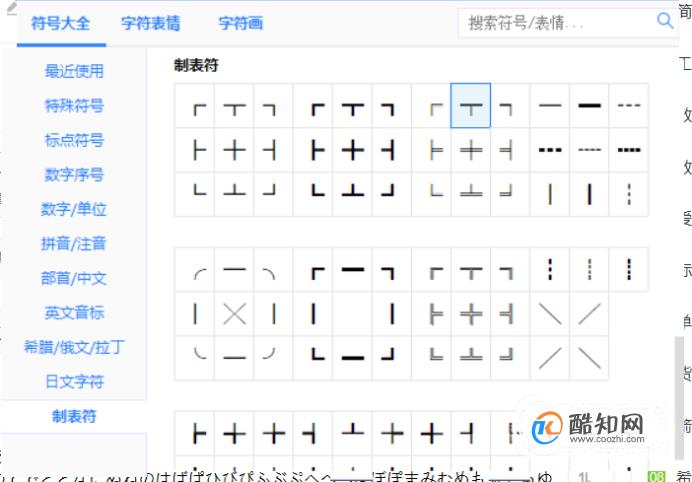Image resolution: width=692 pixels, height=482 pixels.
Task: Choose the diagonal X cross symbol
Action: point(234,314)
